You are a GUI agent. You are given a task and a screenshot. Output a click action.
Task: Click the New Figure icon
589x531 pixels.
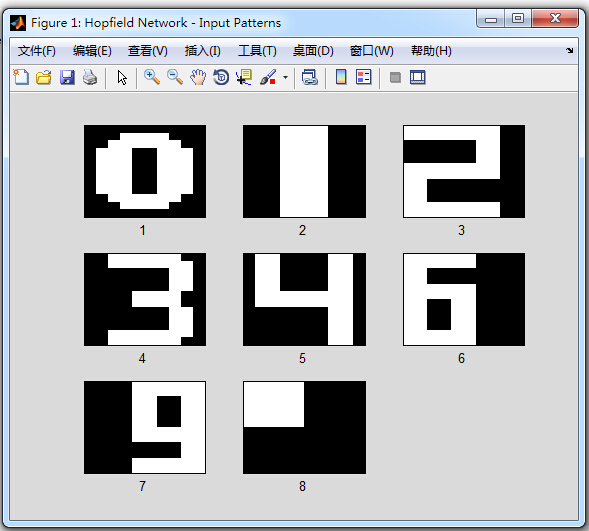pyautogui.click(x=21, y=77)
